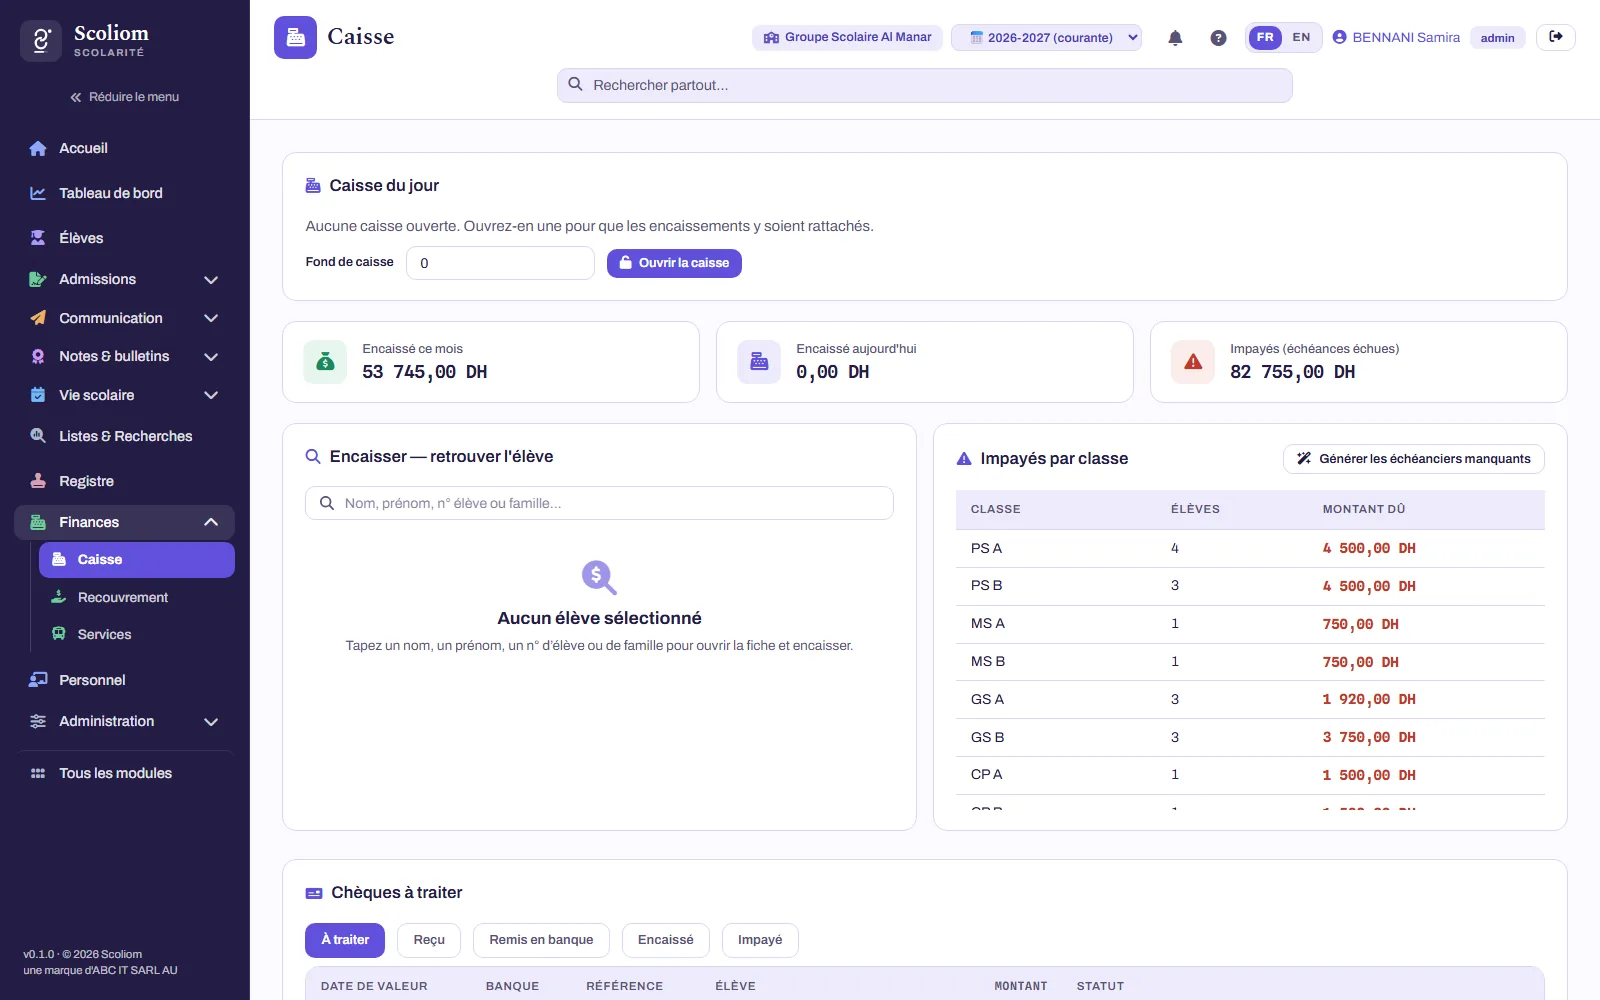Viewport: 1600px width, 1000px height.
Task: Select the Reçu cheque tab
Action: tap(429, 940)
